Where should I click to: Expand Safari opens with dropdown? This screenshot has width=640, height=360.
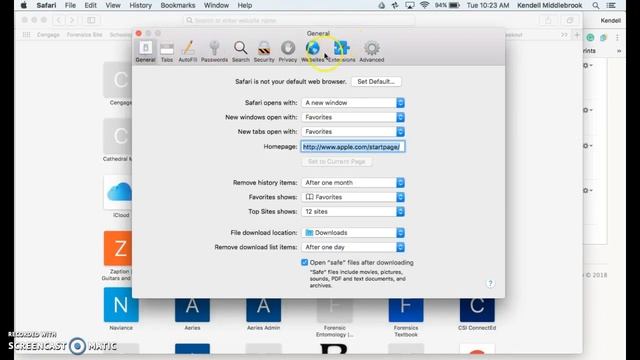tap(353, 103)
